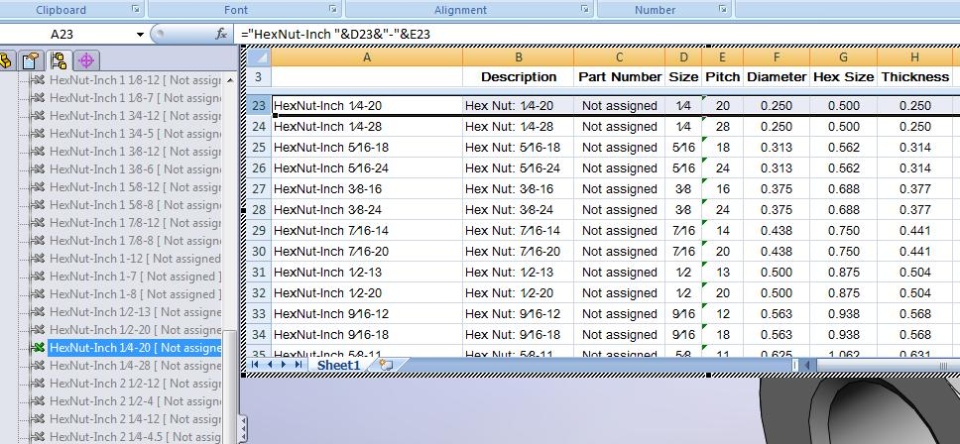960x444 pixels.
Task: Open the Clipboard group dialog launcher
Action: pyautogui.click(x=136, y=9)
